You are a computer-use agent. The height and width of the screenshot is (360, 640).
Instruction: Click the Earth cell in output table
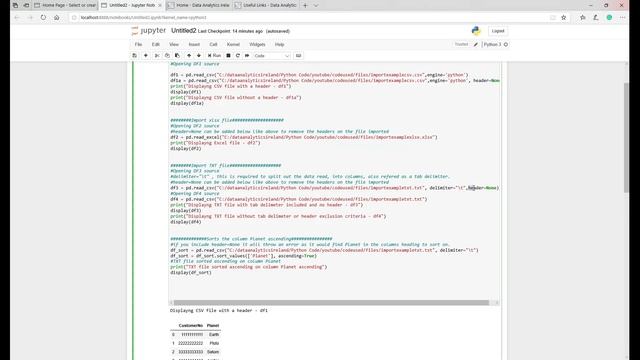213,335
